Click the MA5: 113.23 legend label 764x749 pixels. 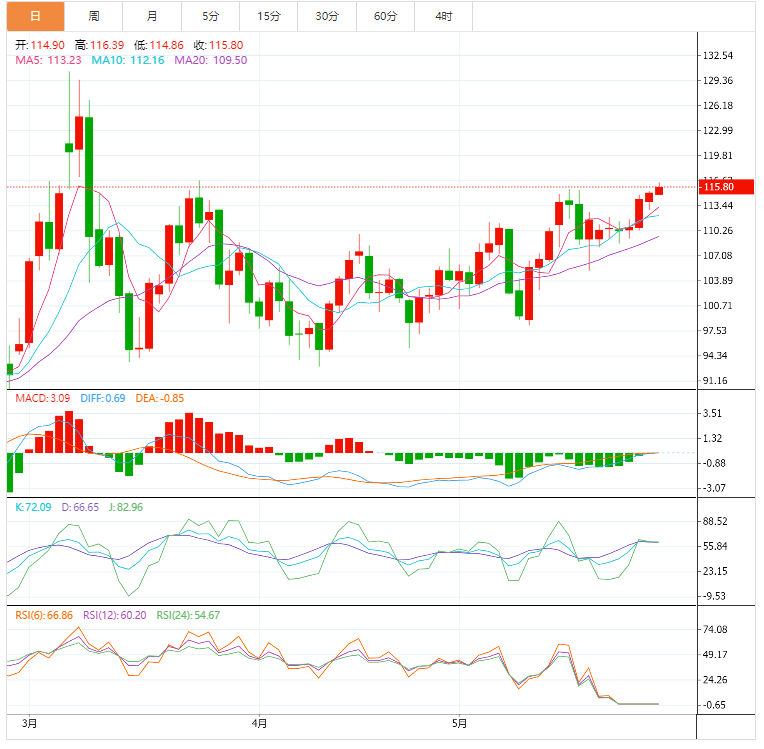coord(48,60)
